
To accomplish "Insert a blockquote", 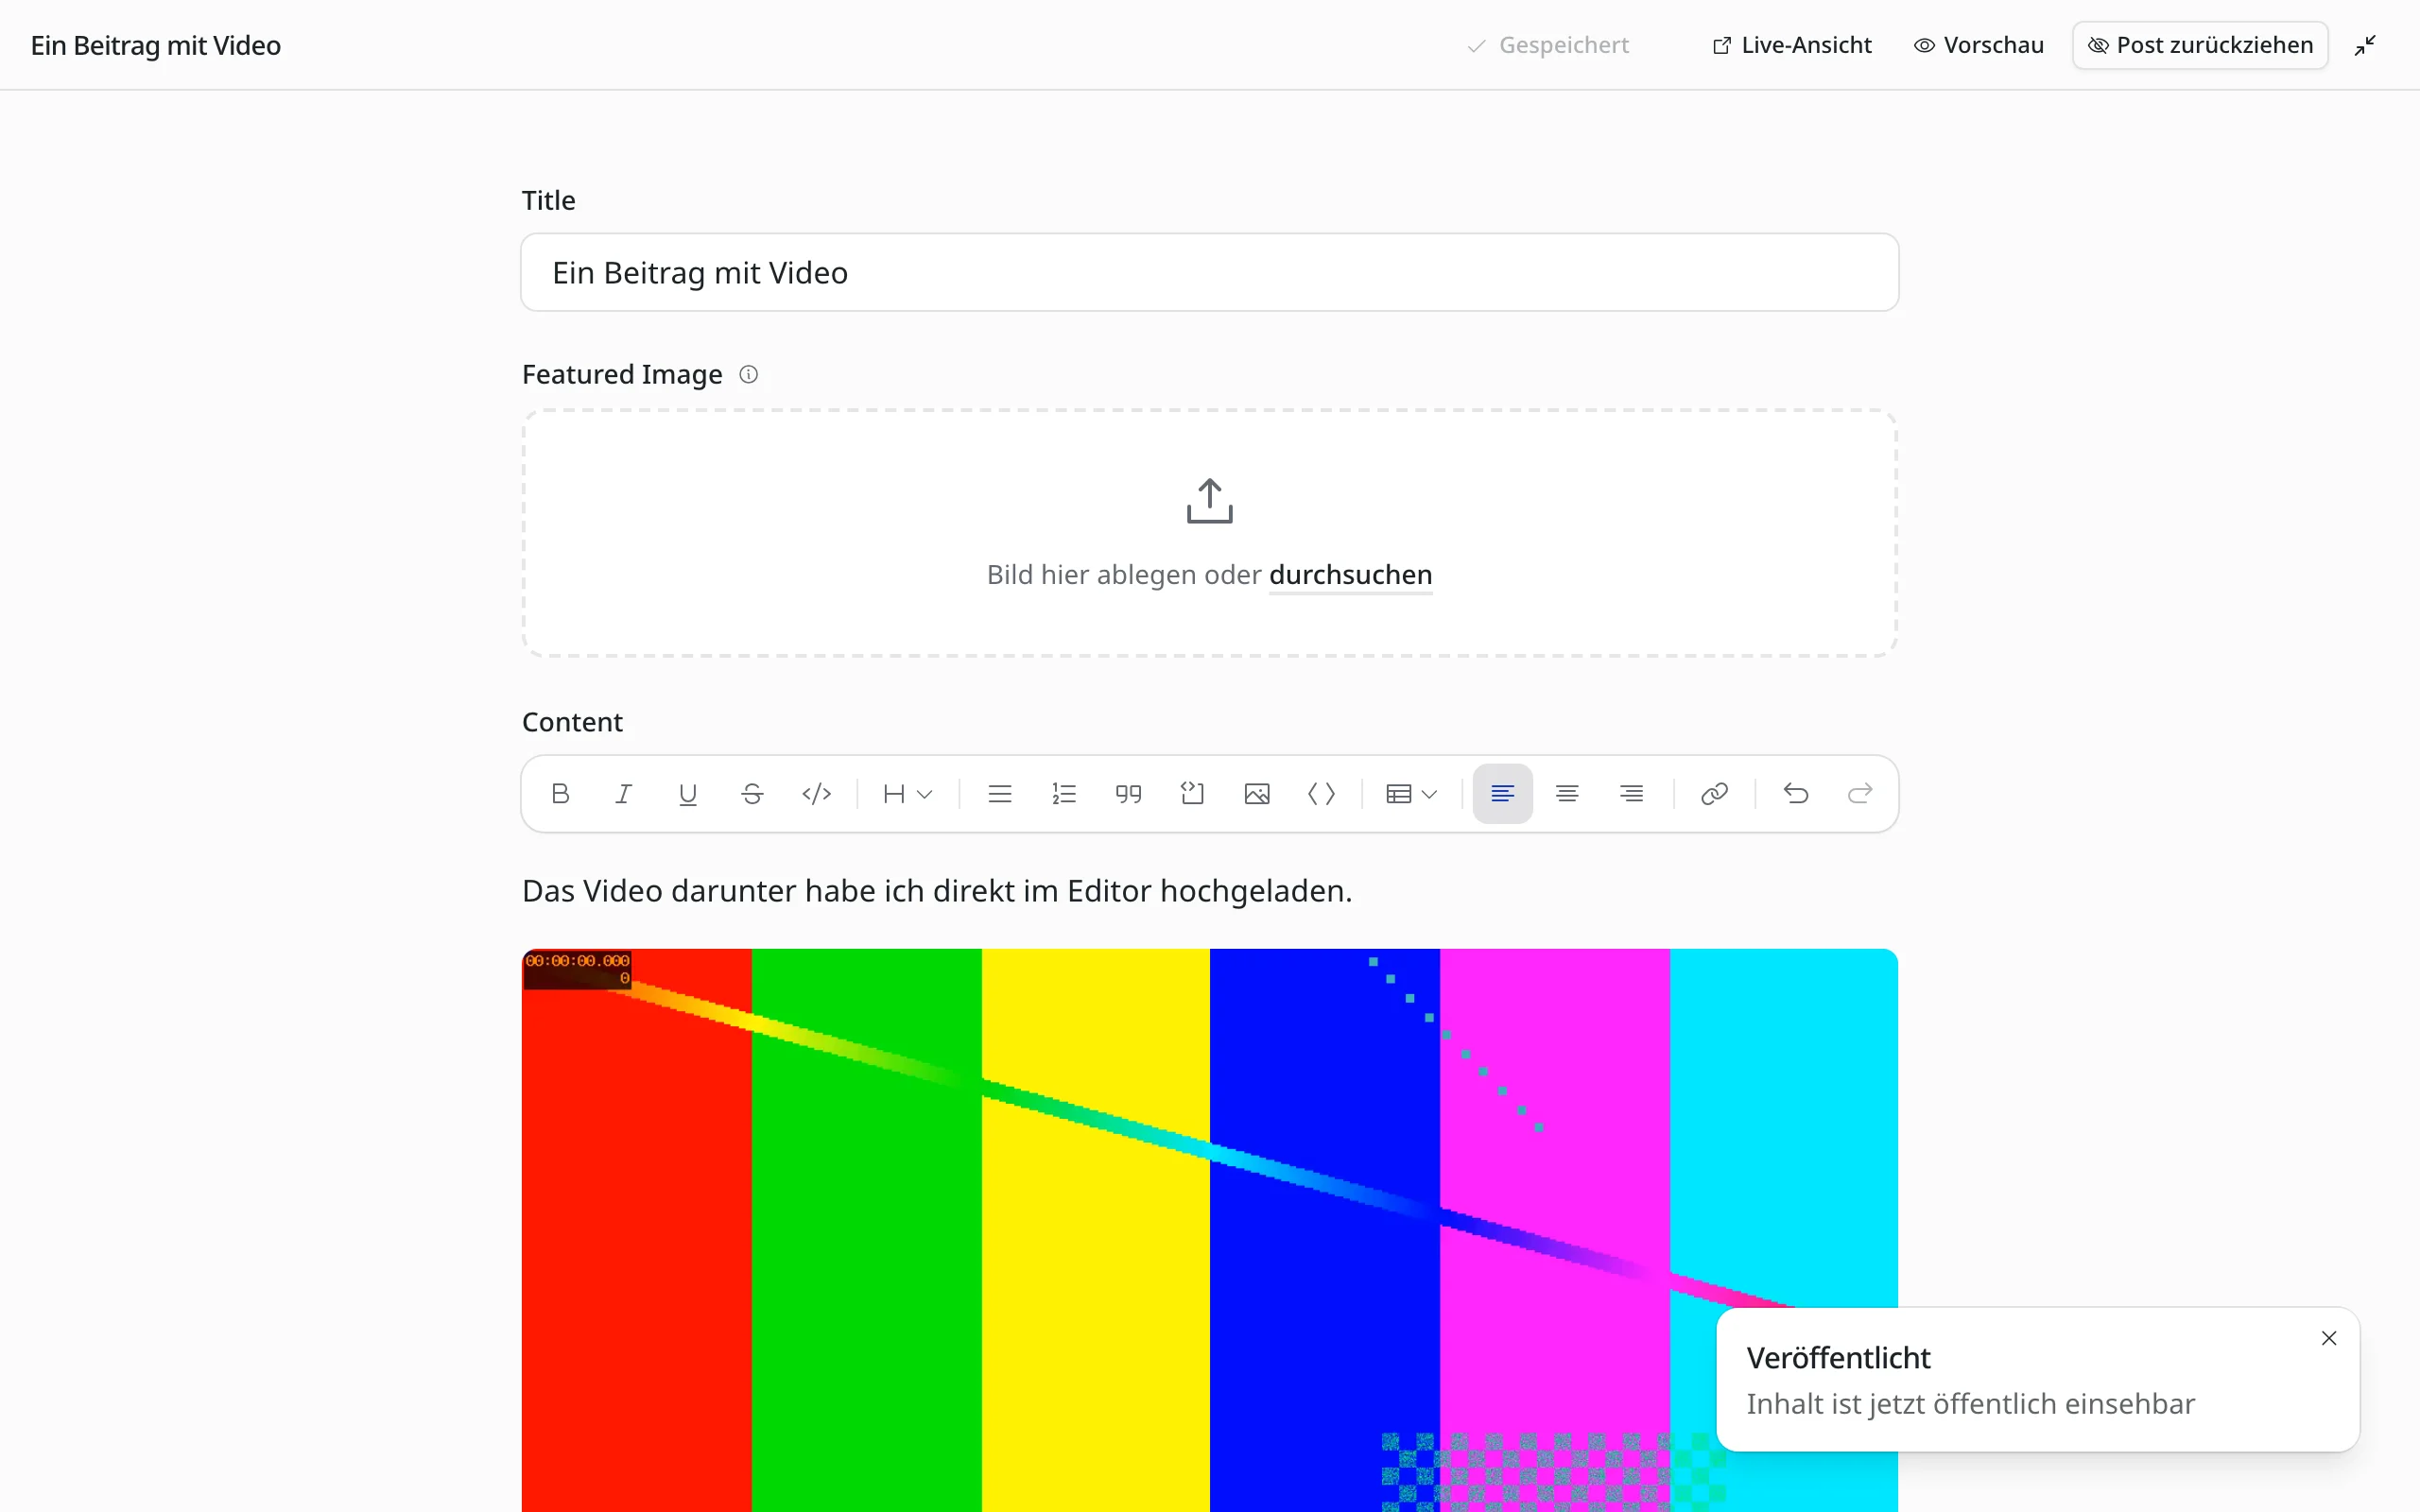I will pos(1128,793).
